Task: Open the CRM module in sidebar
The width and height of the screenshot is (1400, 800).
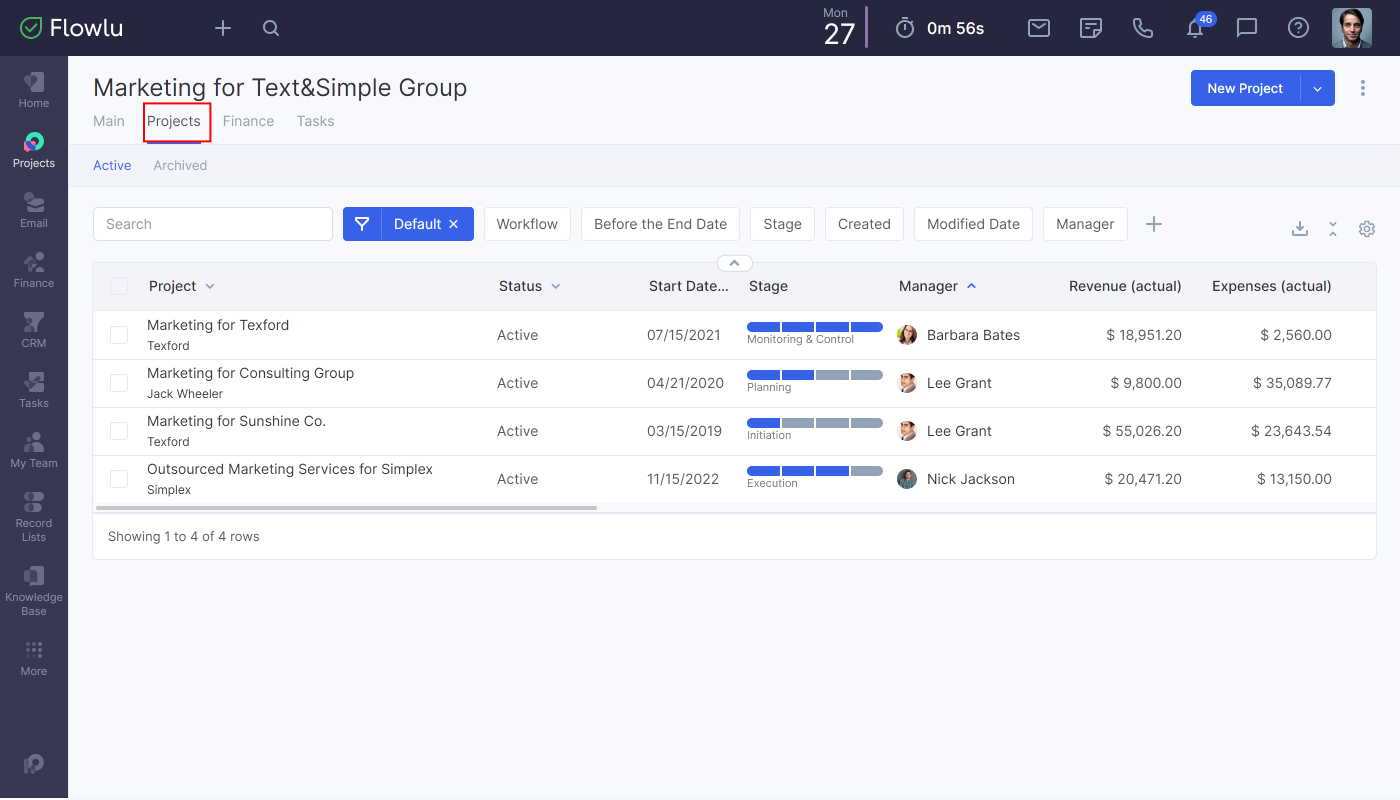Action: tap(33, 330)
